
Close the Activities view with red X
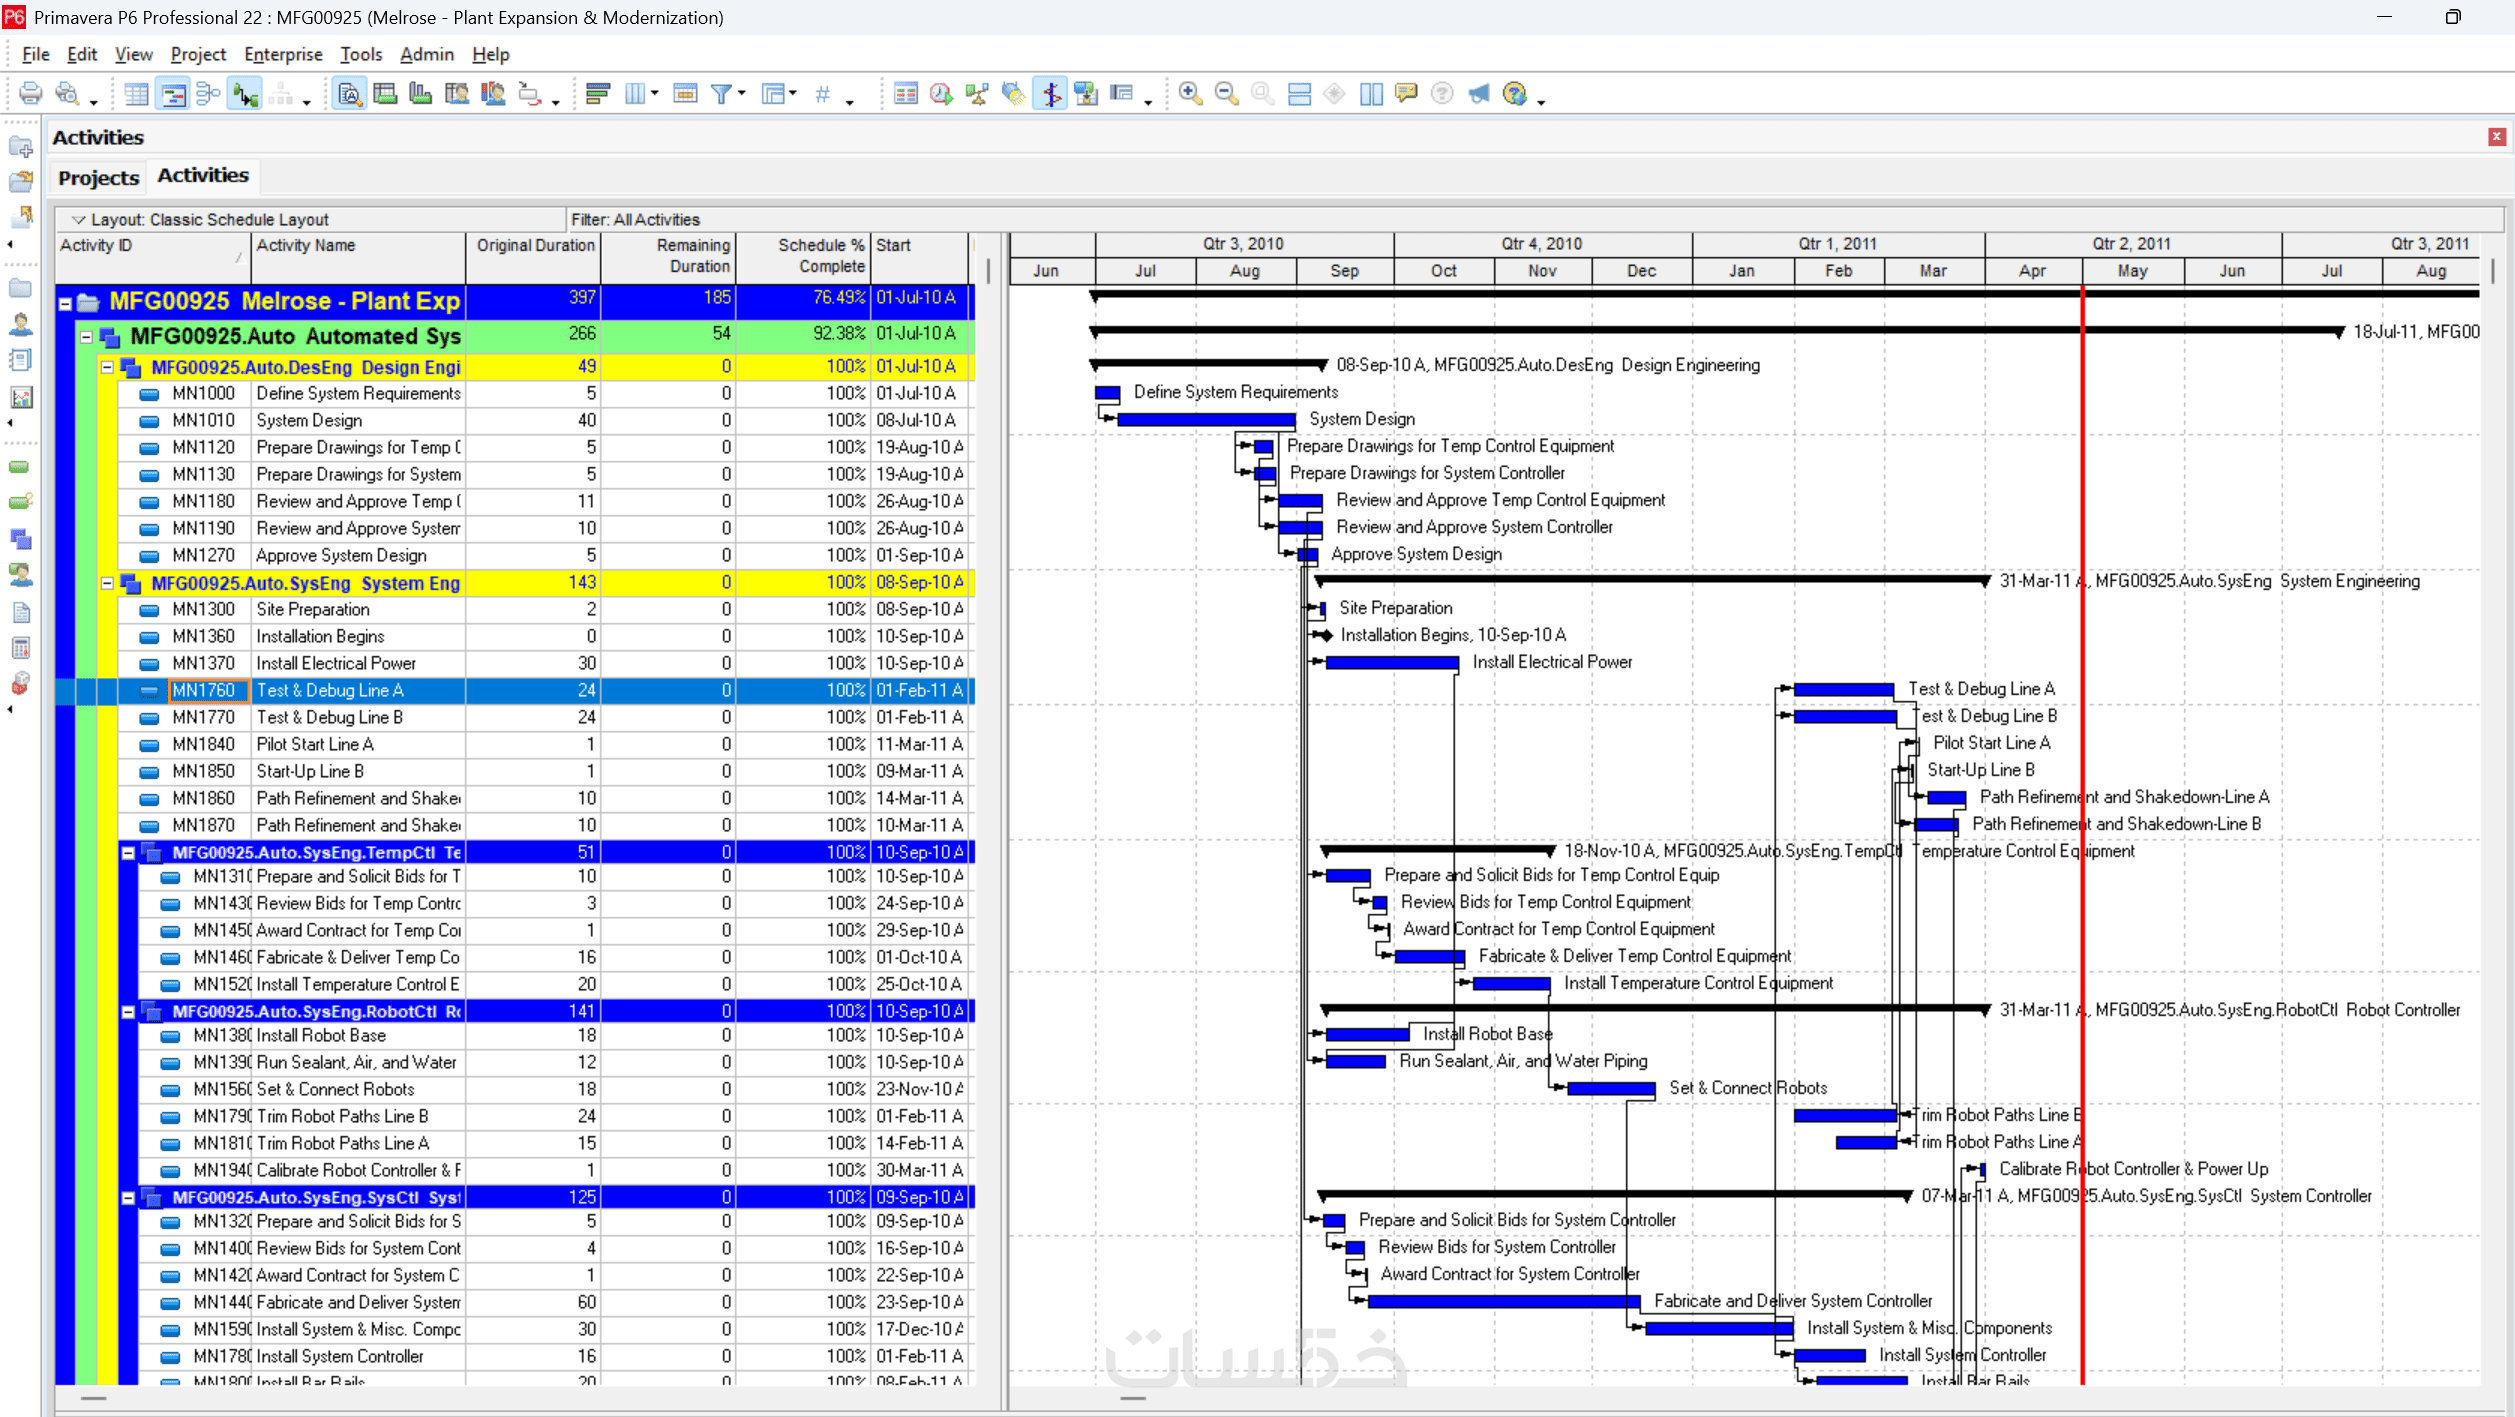(x=2497, y=137)
